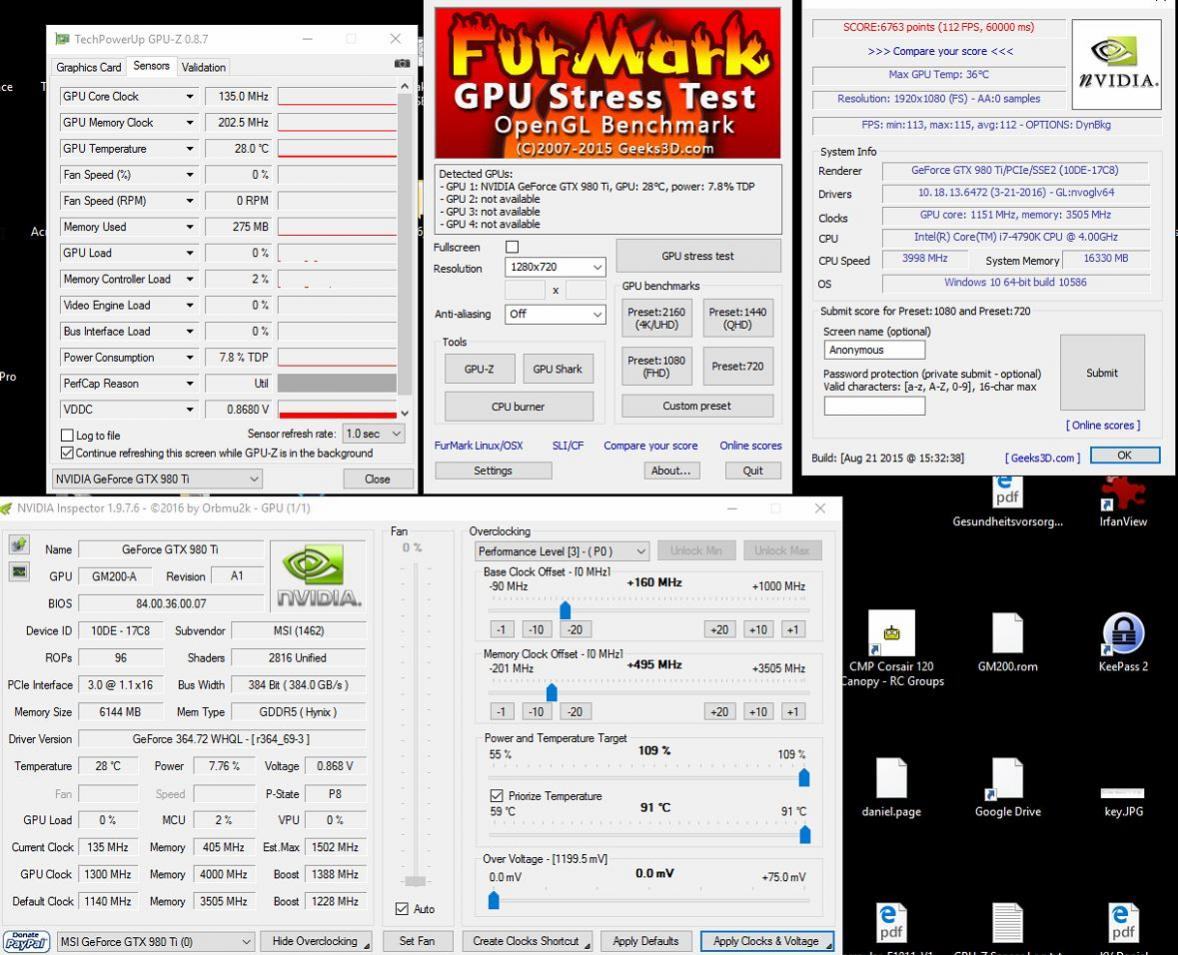Switch to Validation tab

(203, 67)
